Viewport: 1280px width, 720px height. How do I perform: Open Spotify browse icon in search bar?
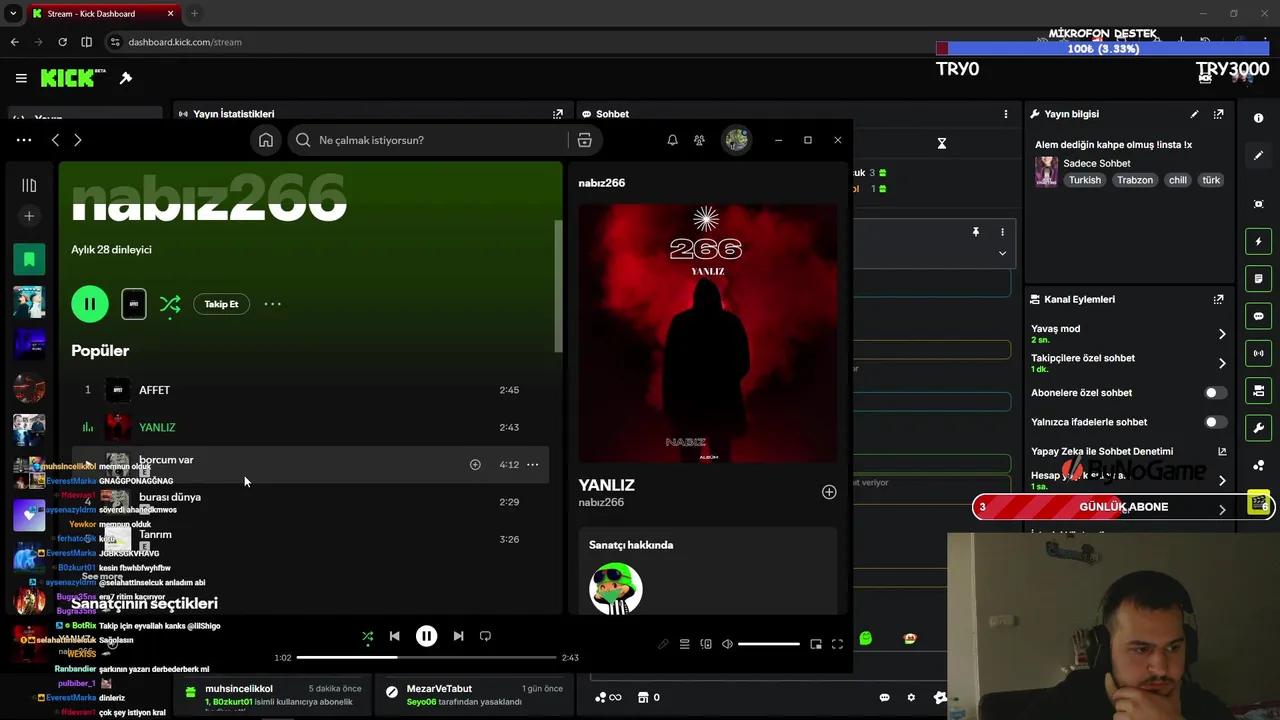tap(585, 140)
